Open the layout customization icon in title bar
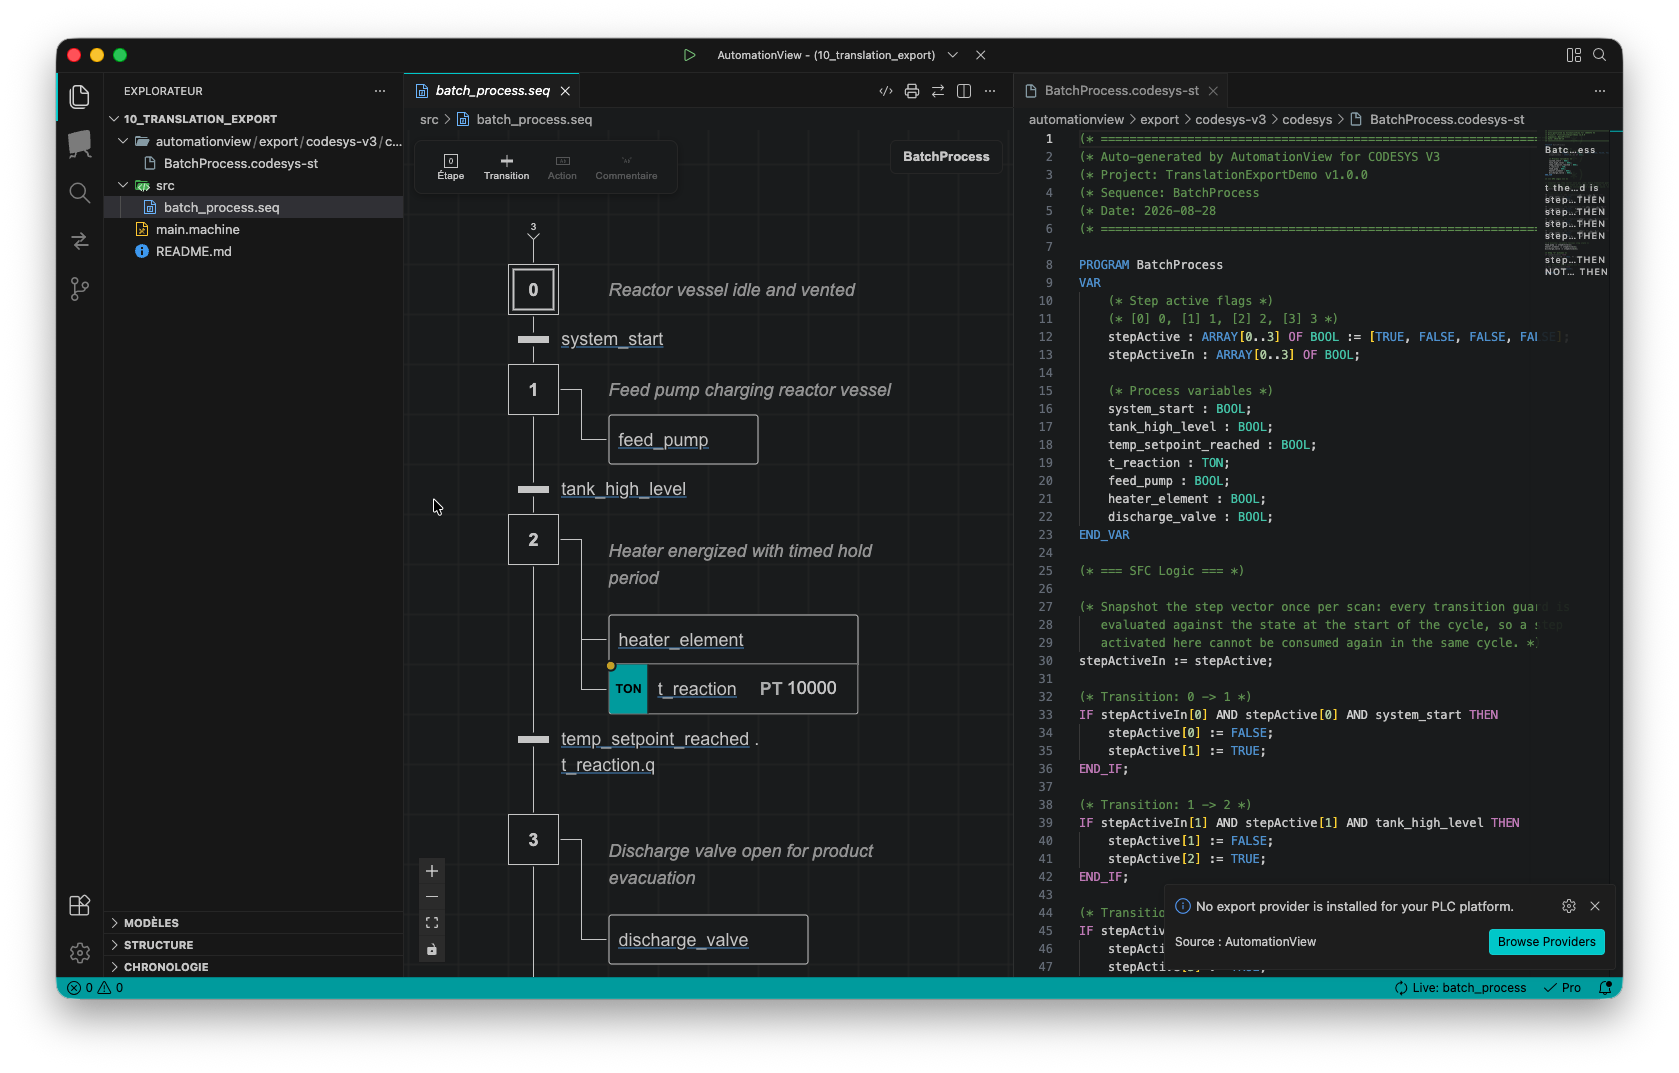This screenshot has height=1073, width=1679. (x=1573, y=55)
